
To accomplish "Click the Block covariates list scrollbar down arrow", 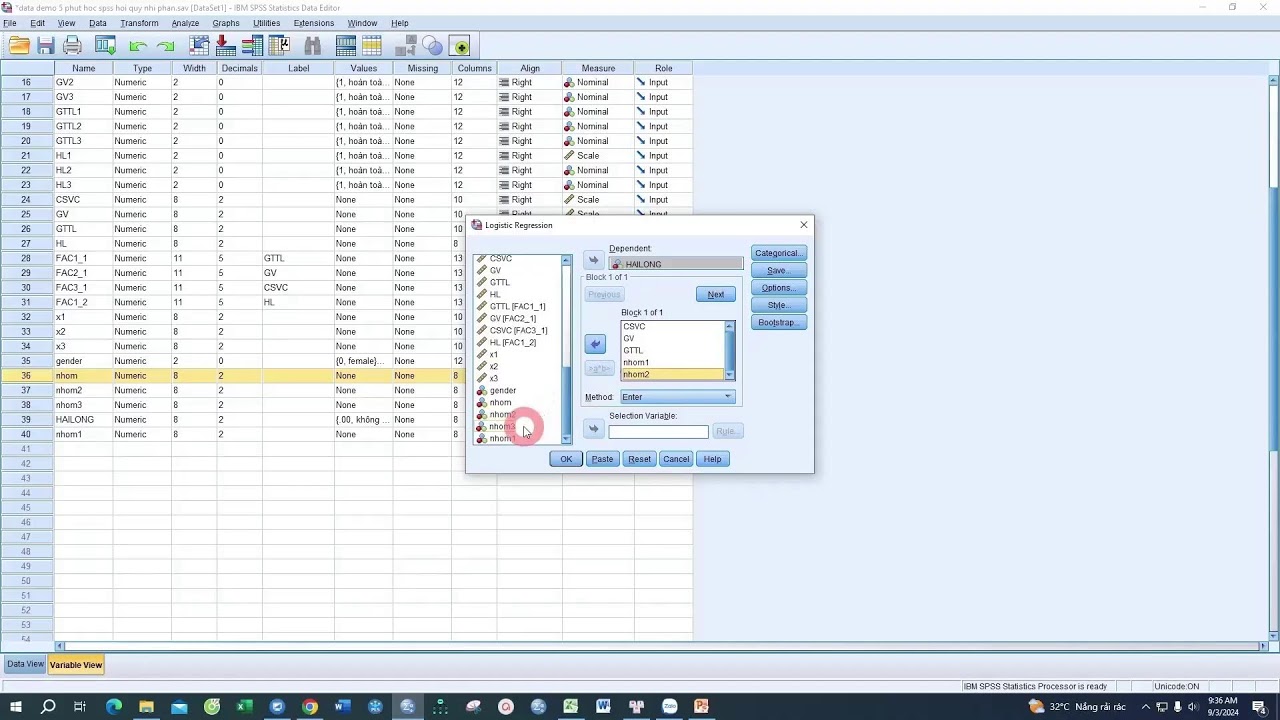I will [x=729, y=375].
